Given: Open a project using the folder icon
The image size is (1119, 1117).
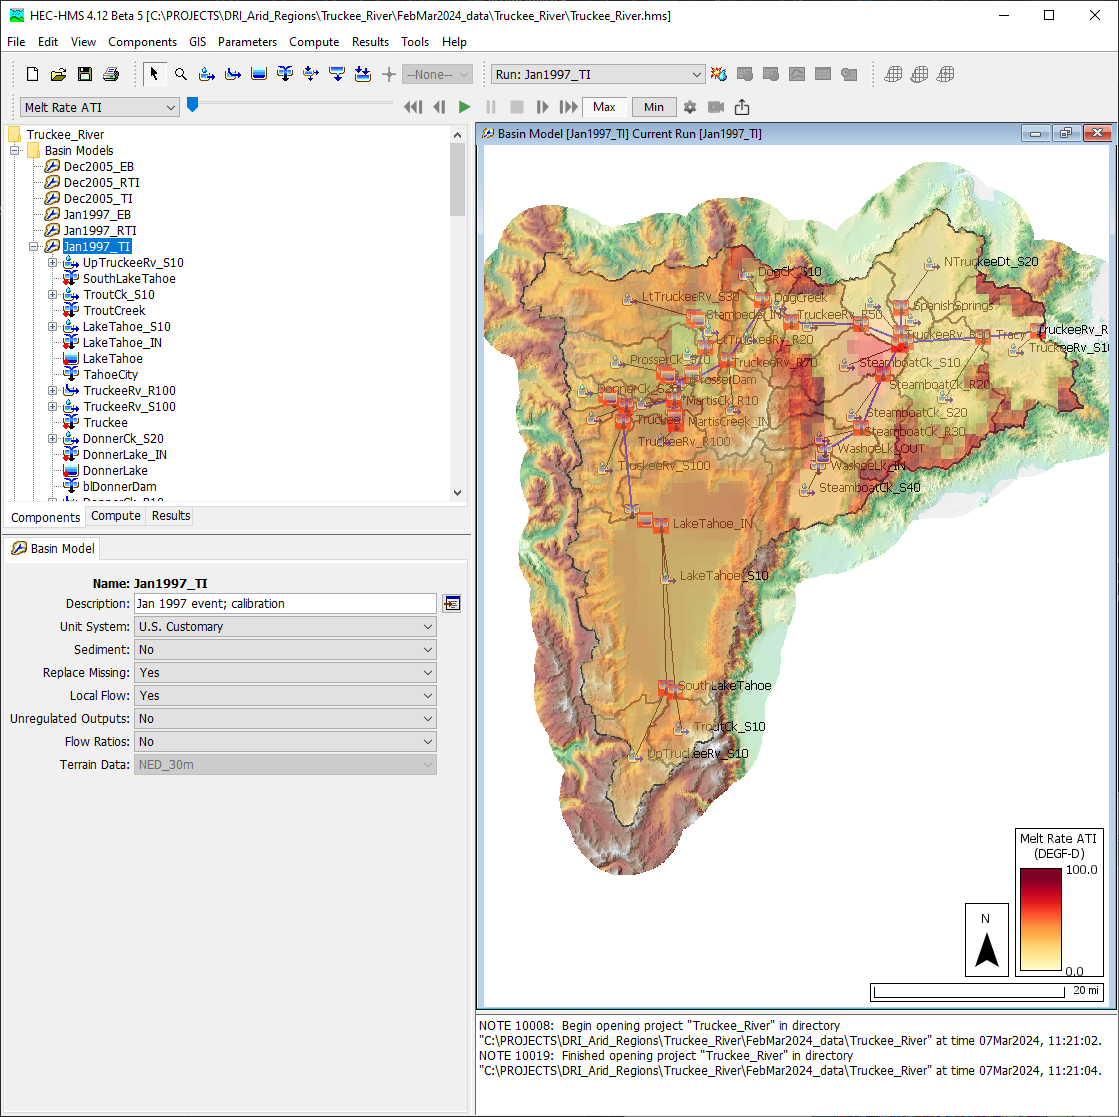Looking at the screenshot, I should click(59, 74).
